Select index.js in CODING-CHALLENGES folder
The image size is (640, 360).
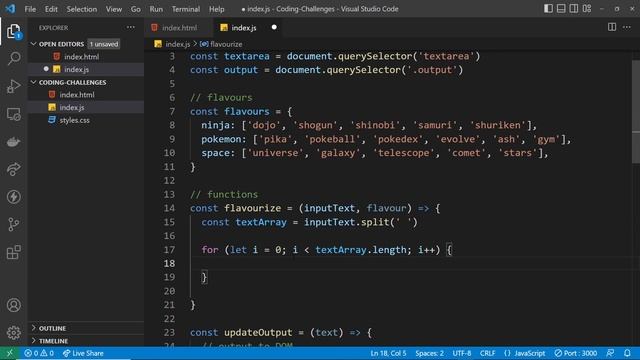click(86, 107)
